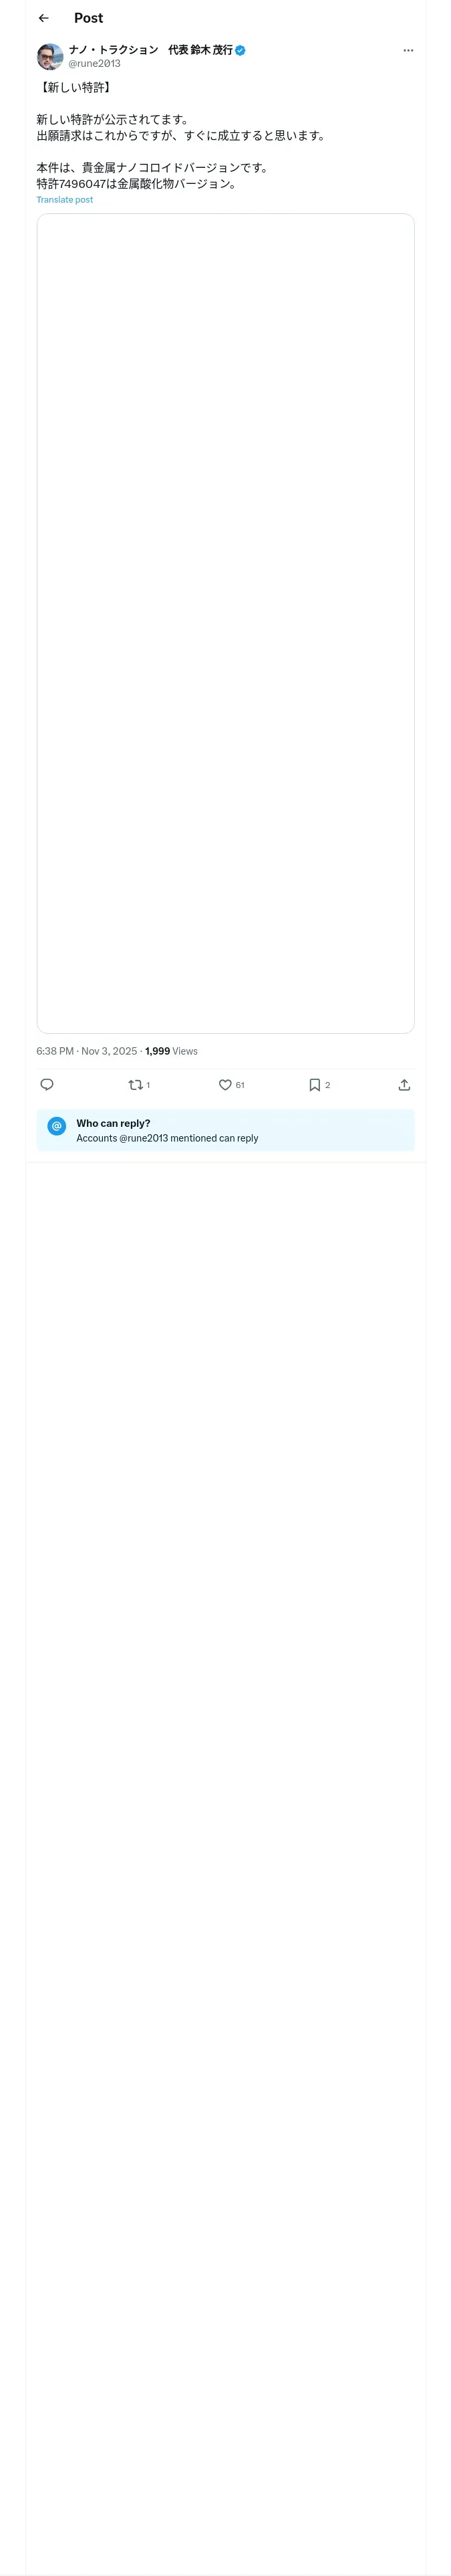Click the Who can reply? heading
The width and height of the screenshot is (451, 2576).
click(x=113, y=1123)
